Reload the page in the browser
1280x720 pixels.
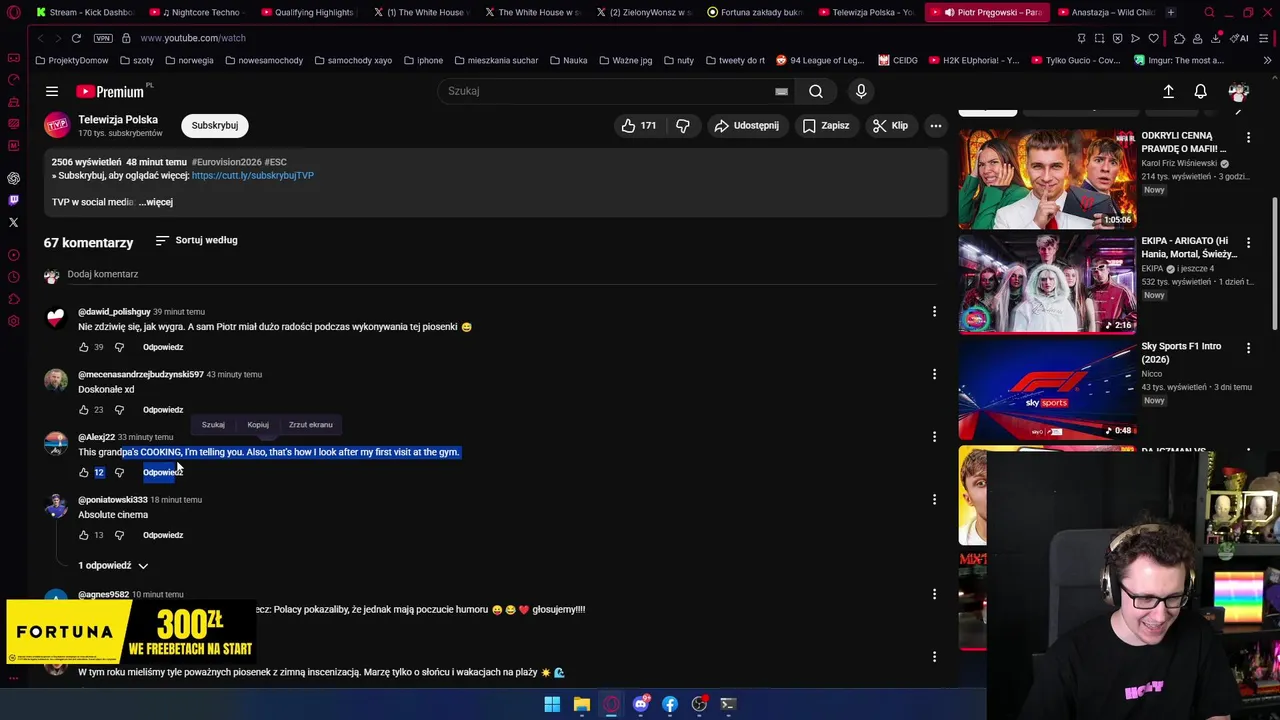pos(76,38)
